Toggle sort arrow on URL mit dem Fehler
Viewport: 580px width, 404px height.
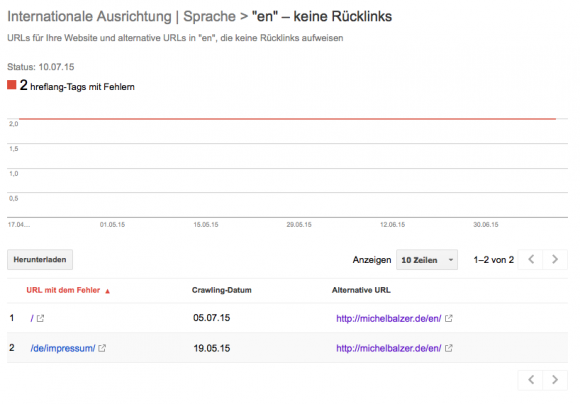(108, 291)
